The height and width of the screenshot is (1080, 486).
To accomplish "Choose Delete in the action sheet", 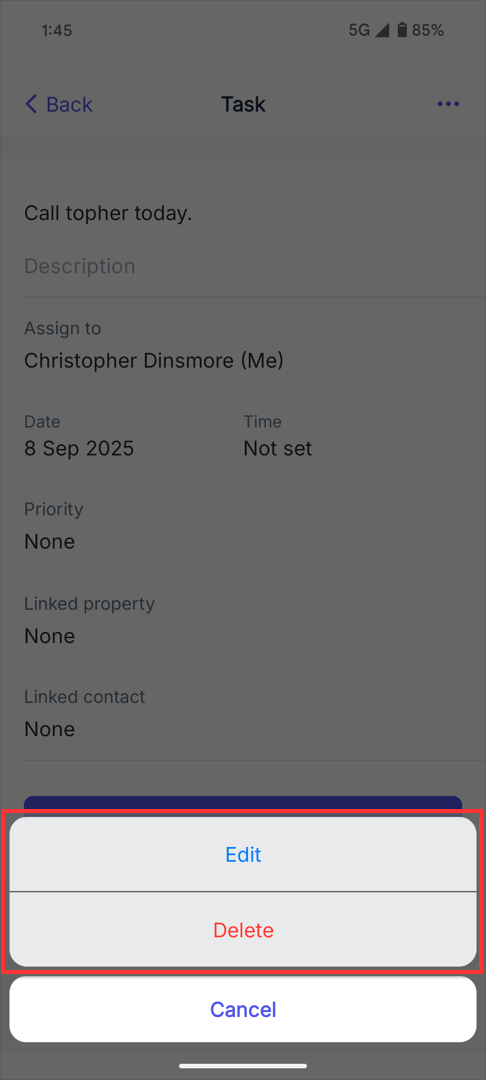I will [x=243, y=930].
